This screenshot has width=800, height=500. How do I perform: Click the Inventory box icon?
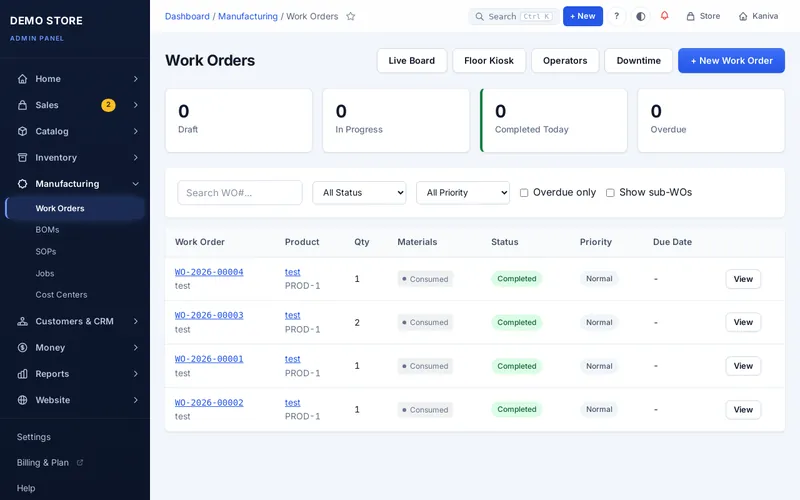click(x=22, y=158)
